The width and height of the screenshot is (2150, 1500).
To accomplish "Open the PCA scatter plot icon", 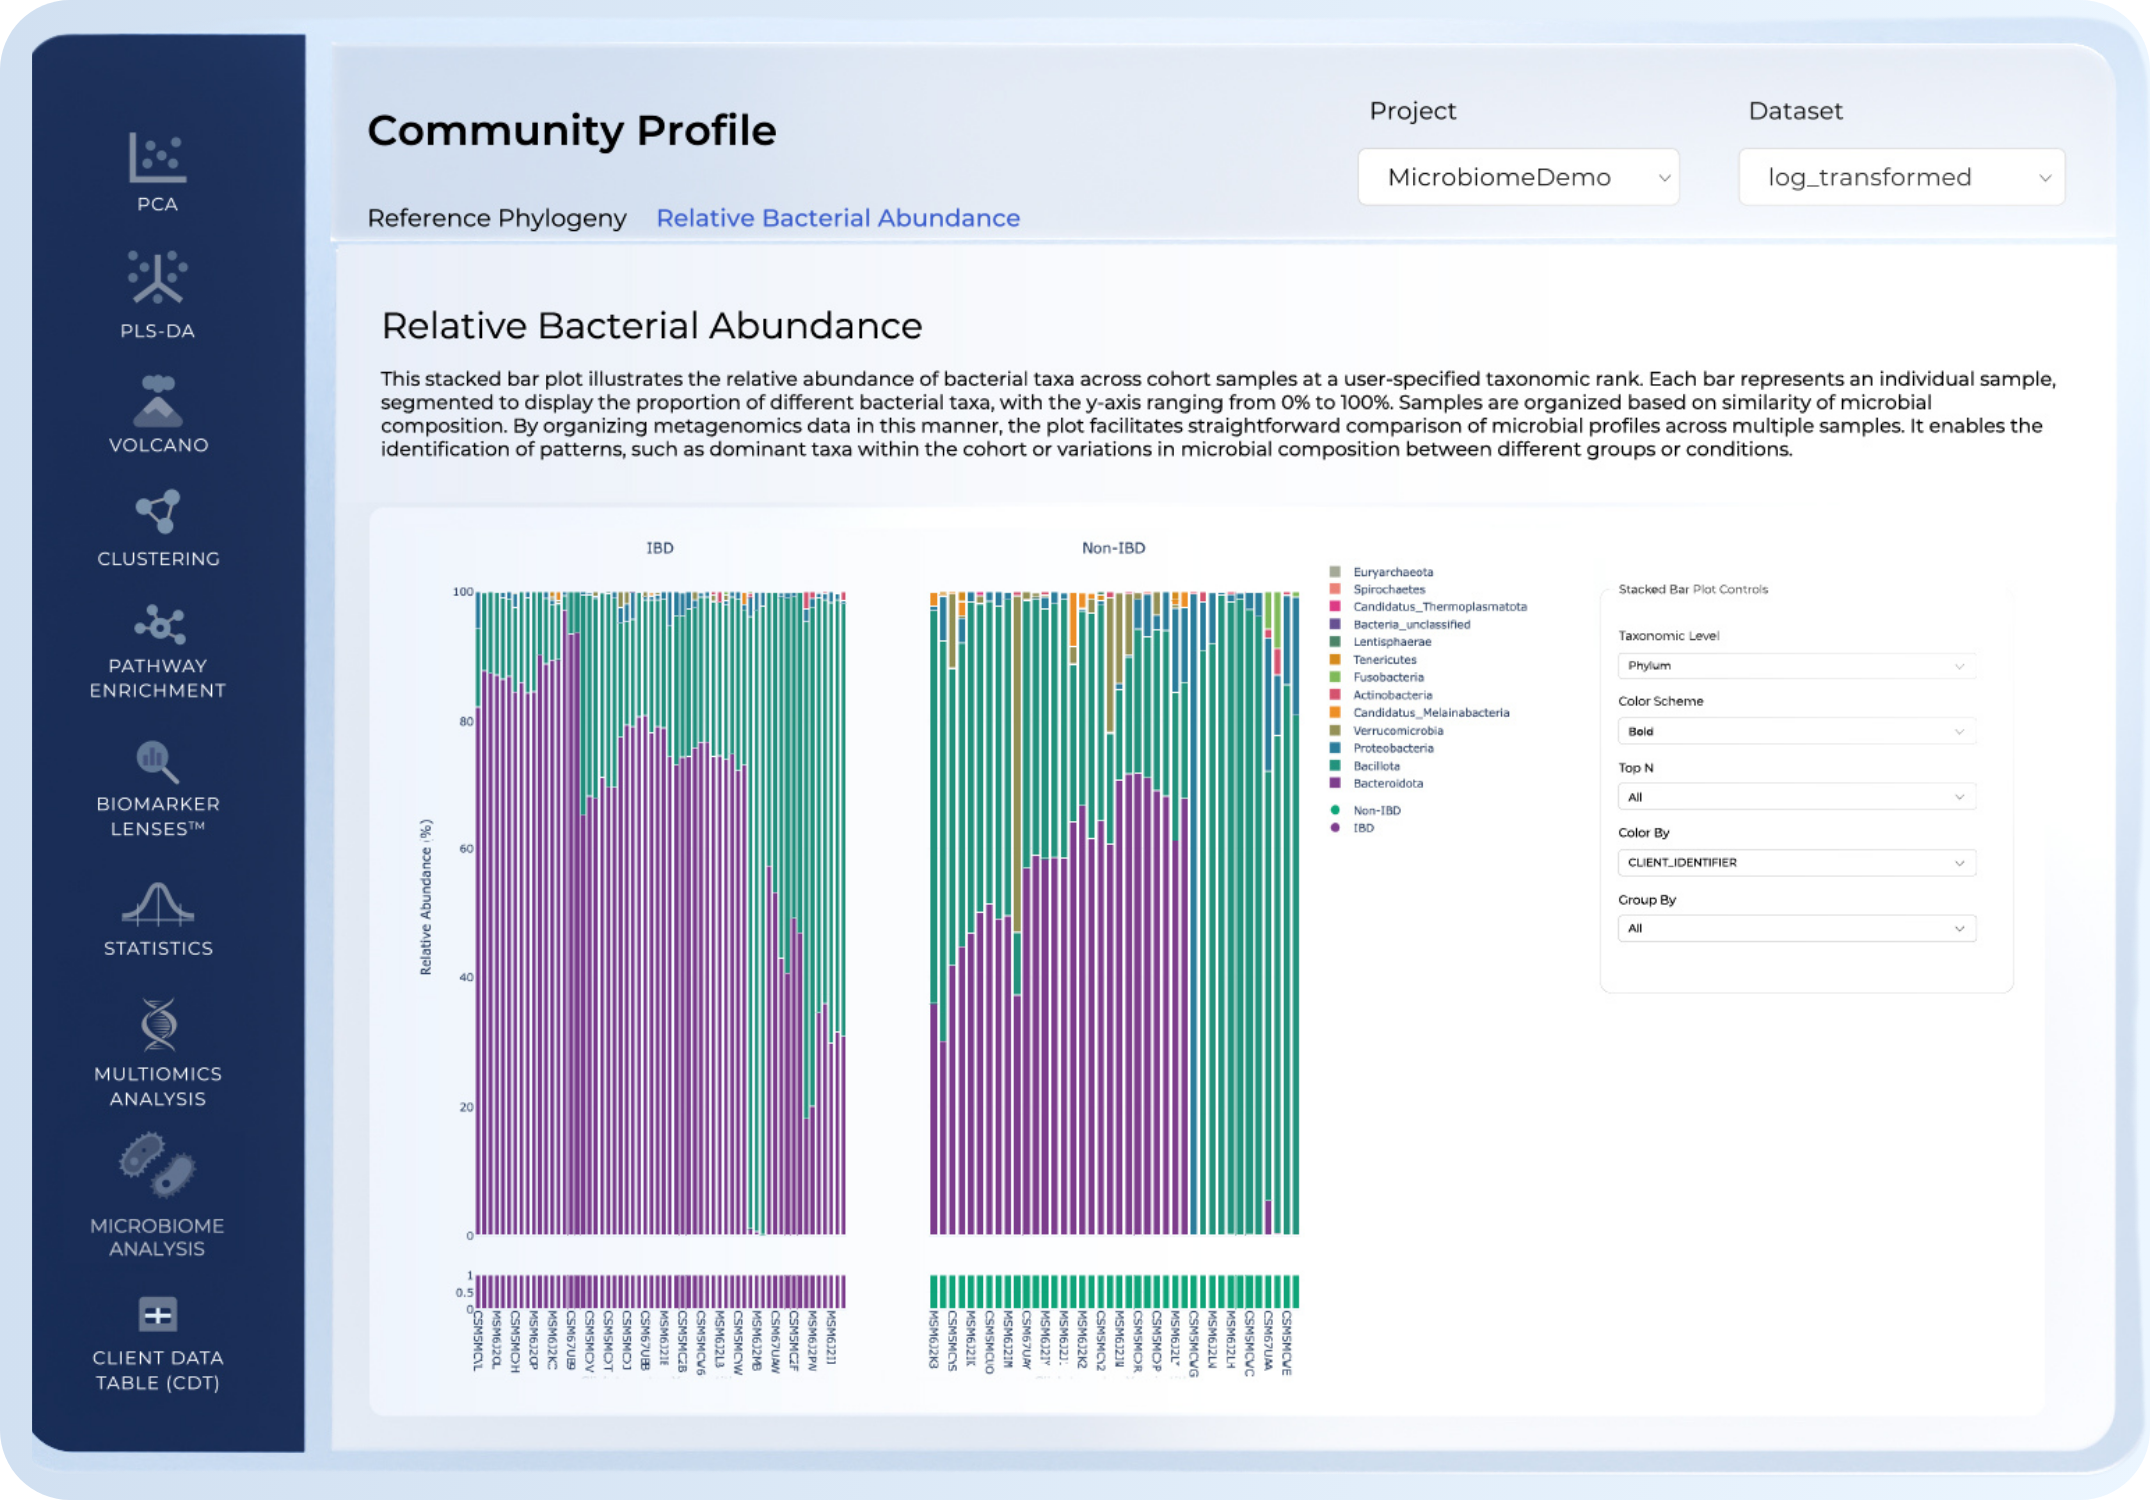I will click(157, 158).
